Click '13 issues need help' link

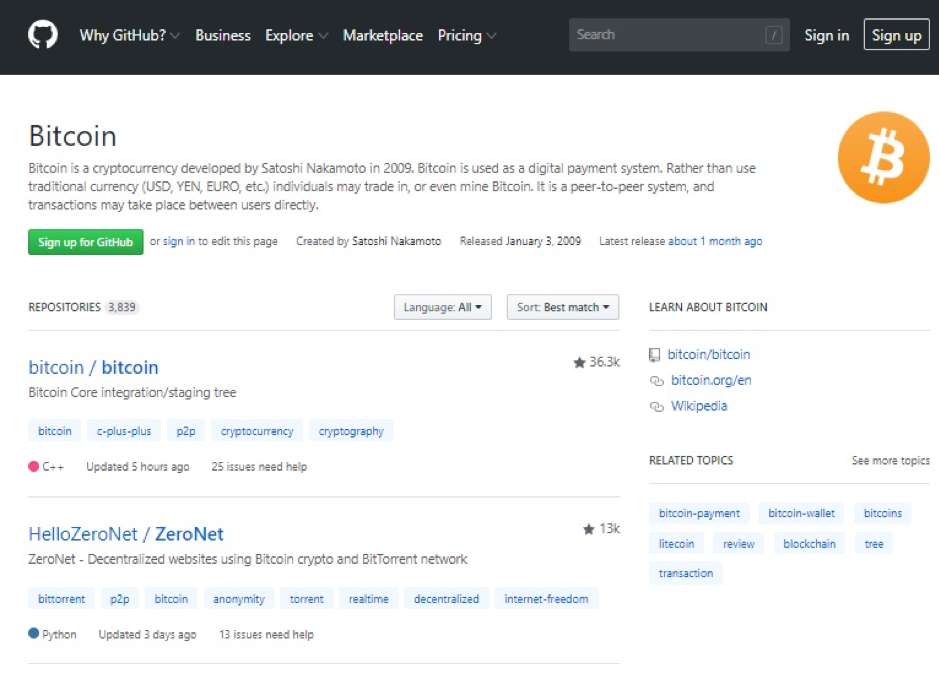[x=266, y=634]
